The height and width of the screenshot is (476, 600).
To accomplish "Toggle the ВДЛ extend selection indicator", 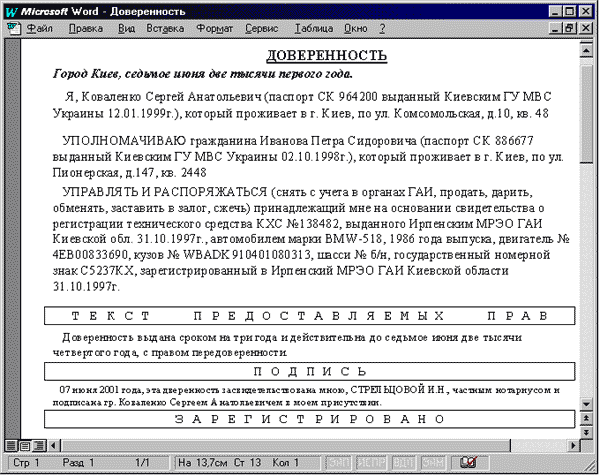I will point(403,463).
